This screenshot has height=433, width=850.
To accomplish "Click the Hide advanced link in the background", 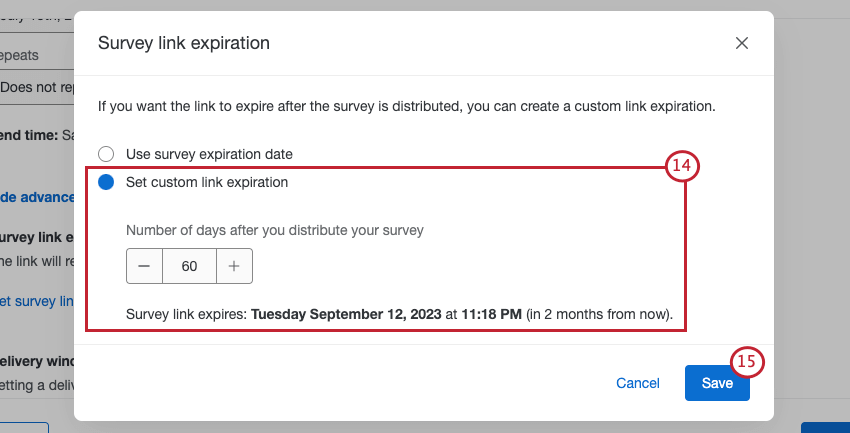I will pos(37,197).
